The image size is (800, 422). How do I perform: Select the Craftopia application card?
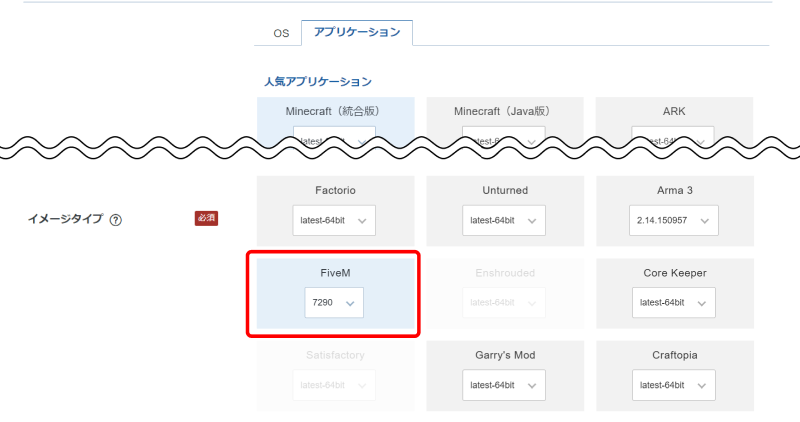675,376
